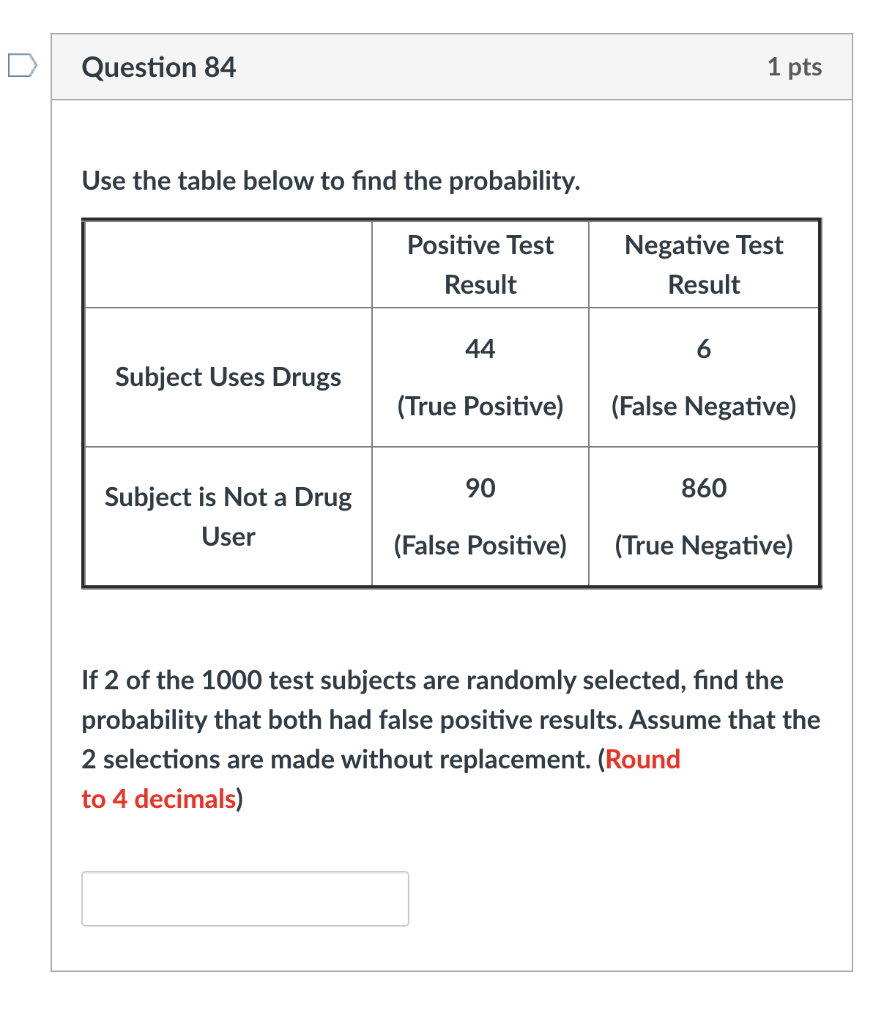Viewport: 873px width, 1024px height.
Task: Click the Positive Test Result column header
Action: pos(479,264)
